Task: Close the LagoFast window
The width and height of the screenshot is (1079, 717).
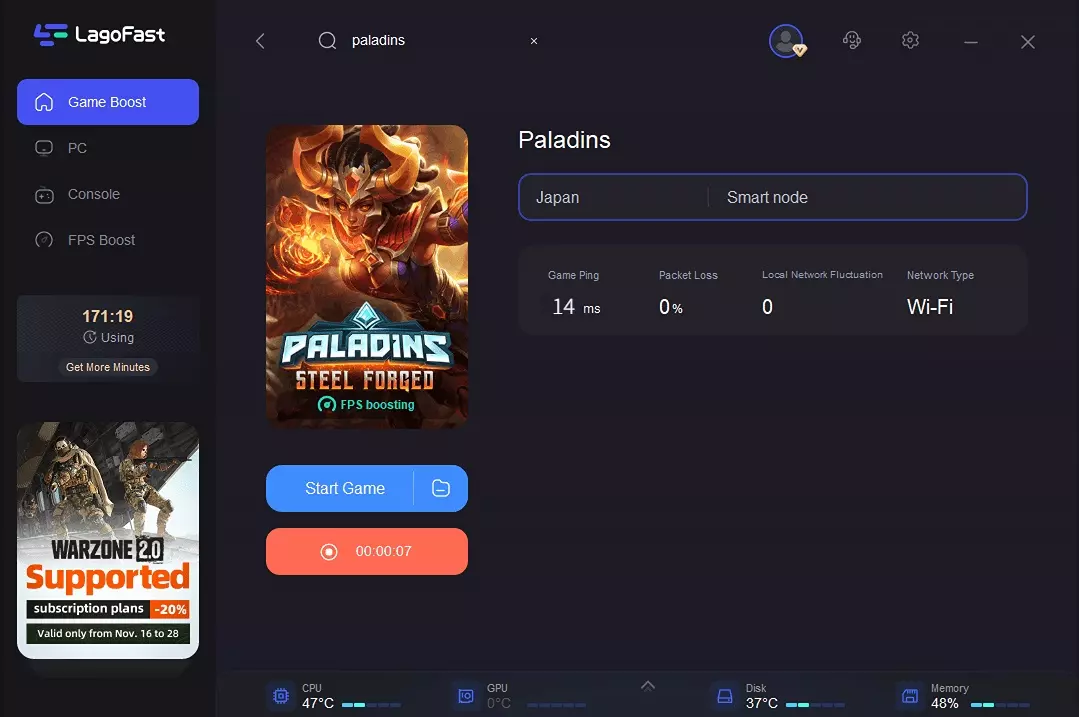Action: click(x=1028, y=42)
